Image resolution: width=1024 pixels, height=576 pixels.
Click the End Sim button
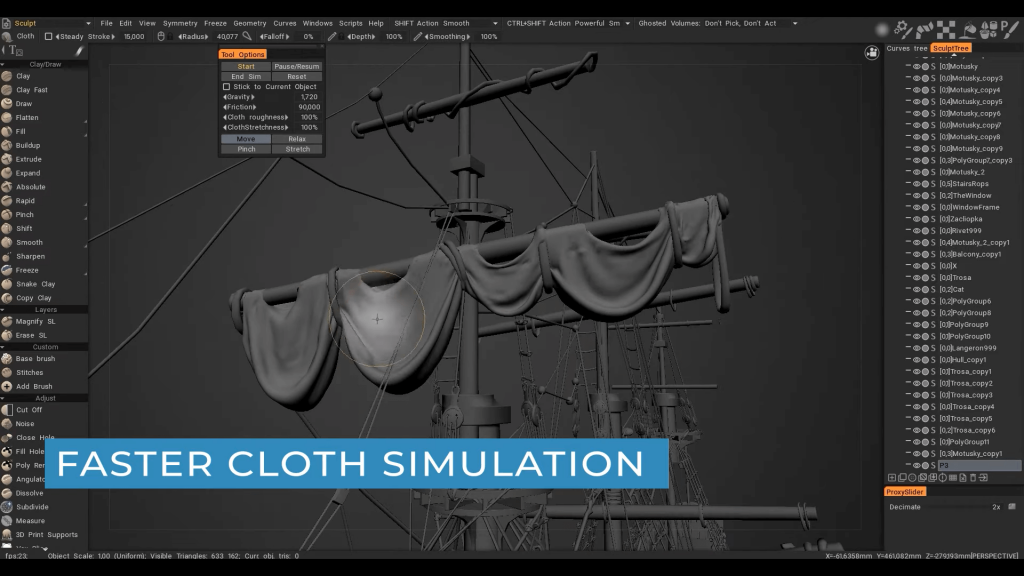pos(246,76)
